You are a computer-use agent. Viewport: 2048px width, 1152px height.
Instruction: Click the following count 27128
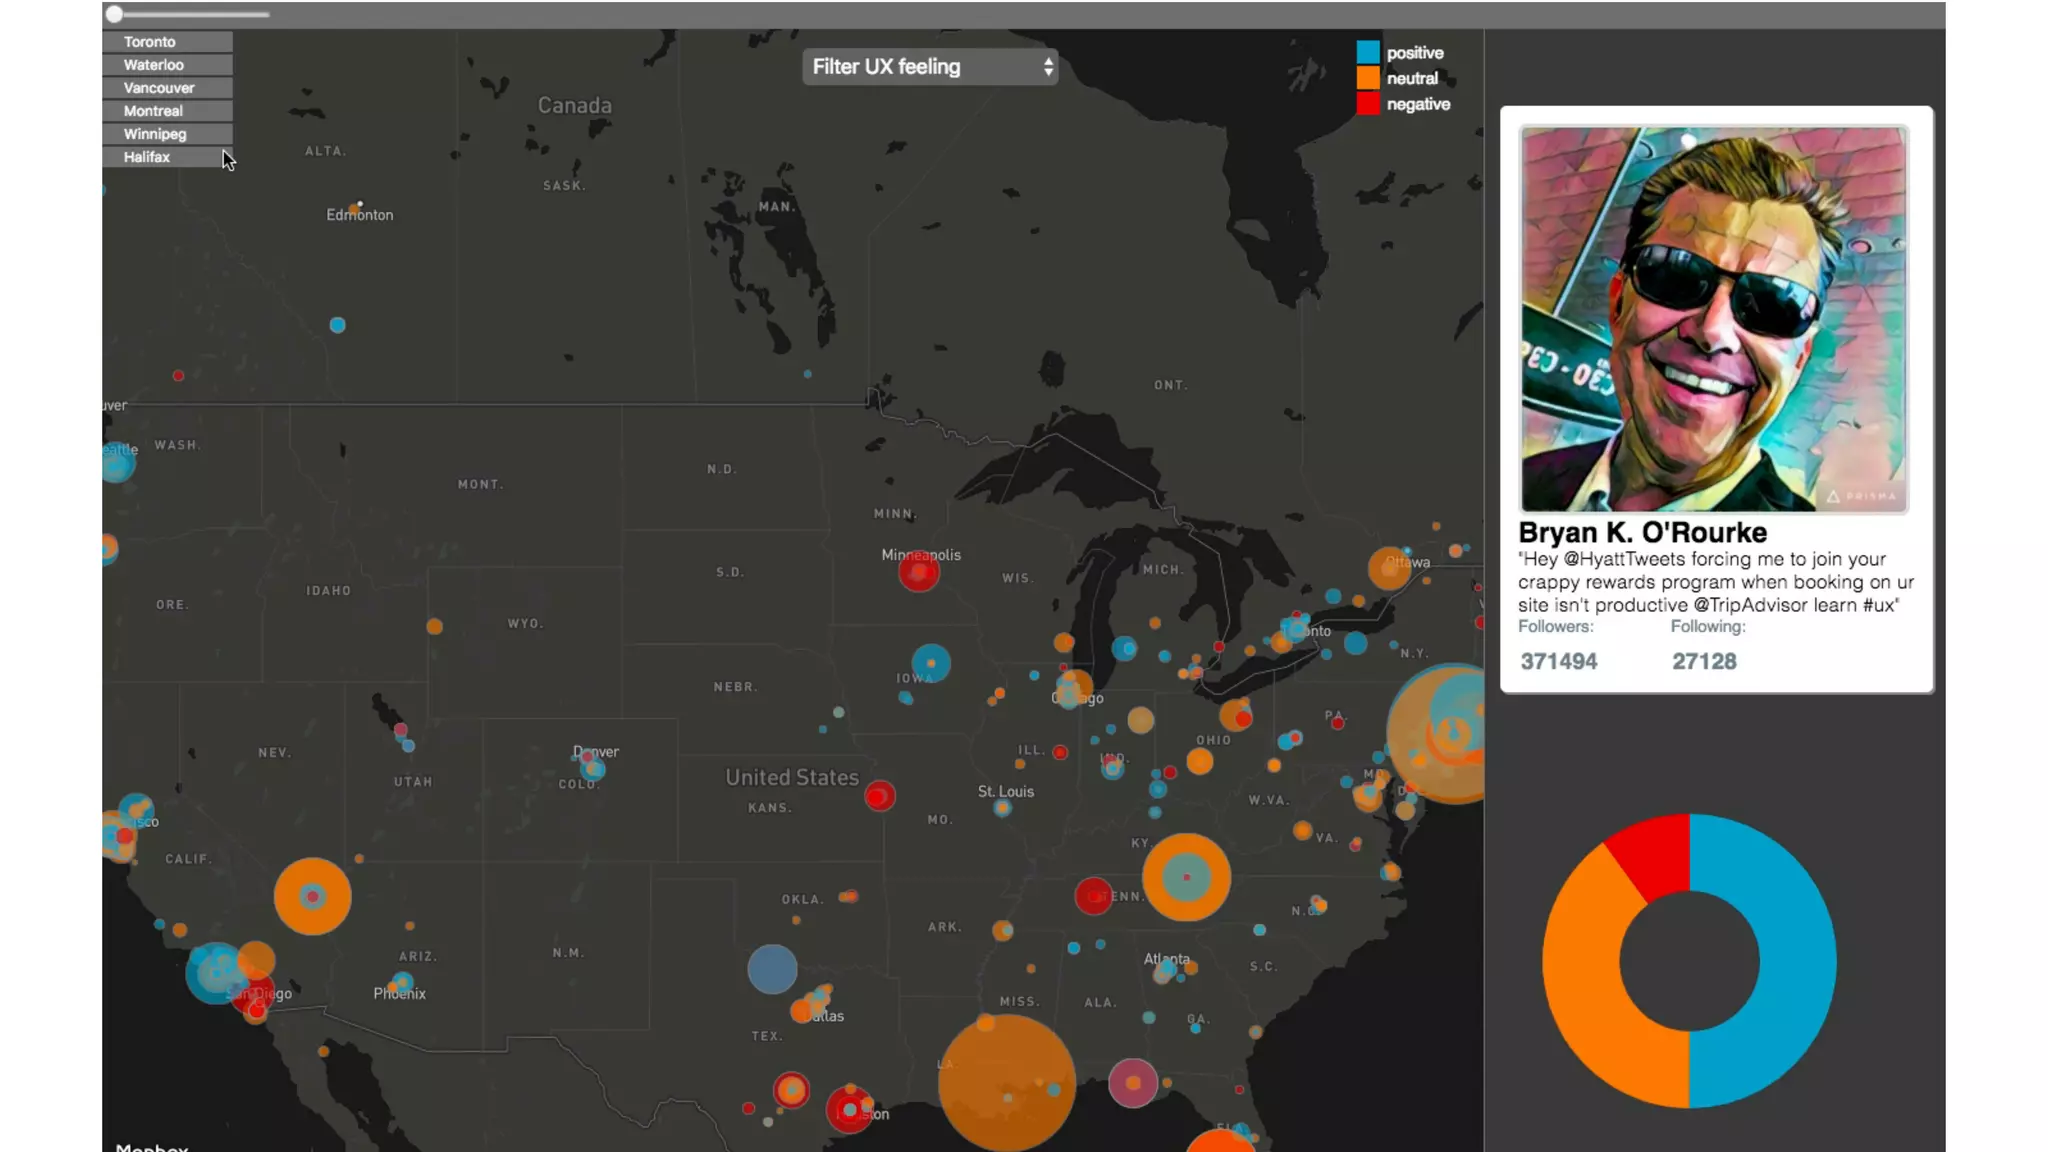(1704, 661)
